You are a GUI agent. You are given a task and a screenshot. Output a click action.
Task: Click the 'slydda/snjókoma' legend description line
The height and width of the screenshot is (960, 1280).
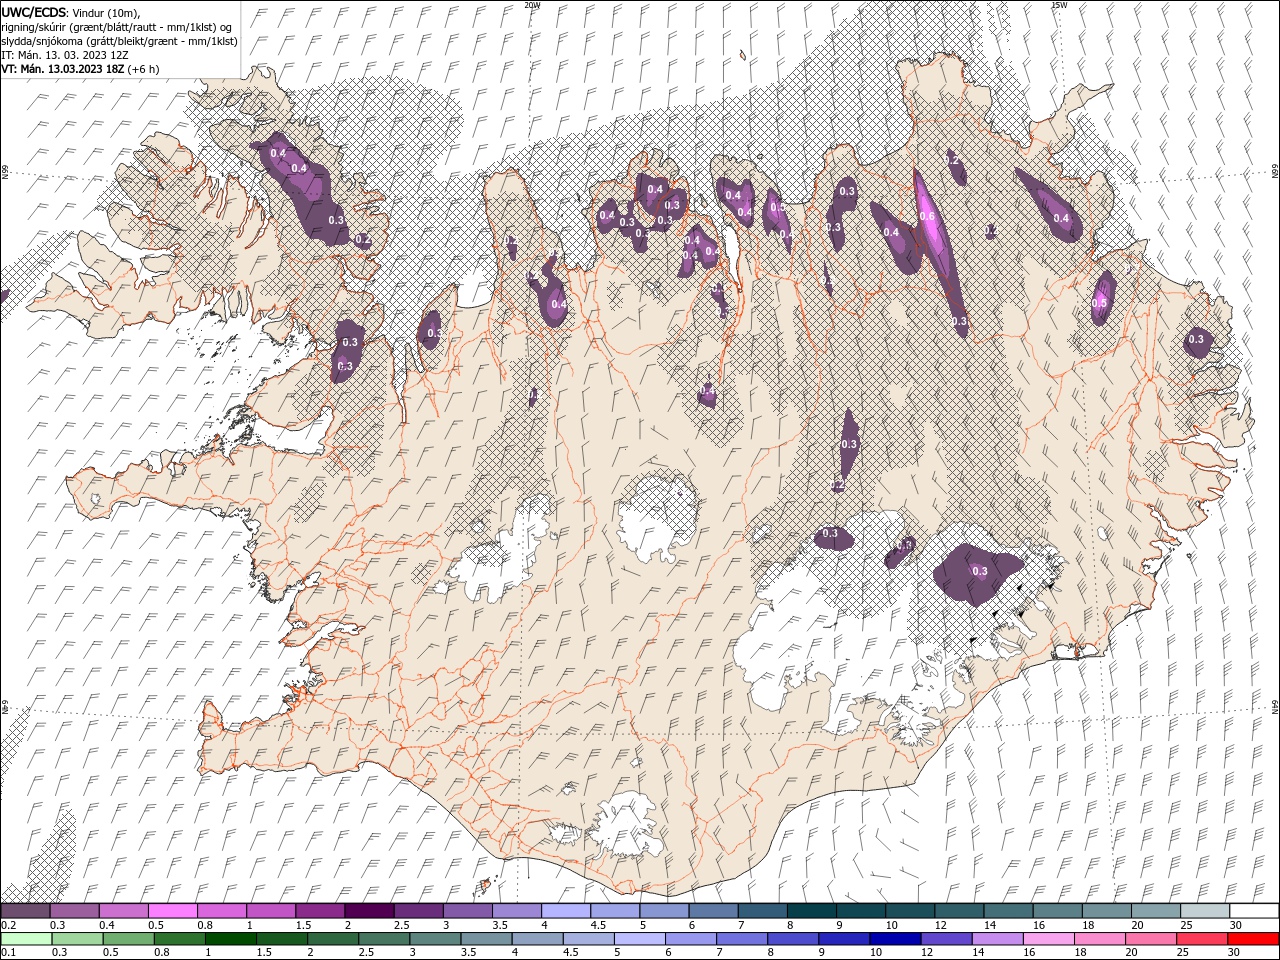tap(120, 41)
